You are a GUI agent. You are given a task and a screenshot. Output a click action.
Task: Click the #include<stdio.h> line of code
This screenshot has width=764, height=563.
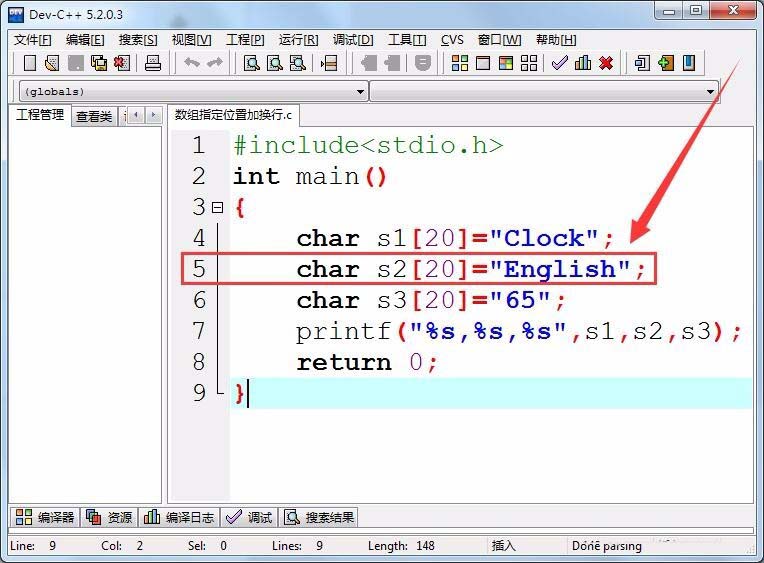pos(368,145)
